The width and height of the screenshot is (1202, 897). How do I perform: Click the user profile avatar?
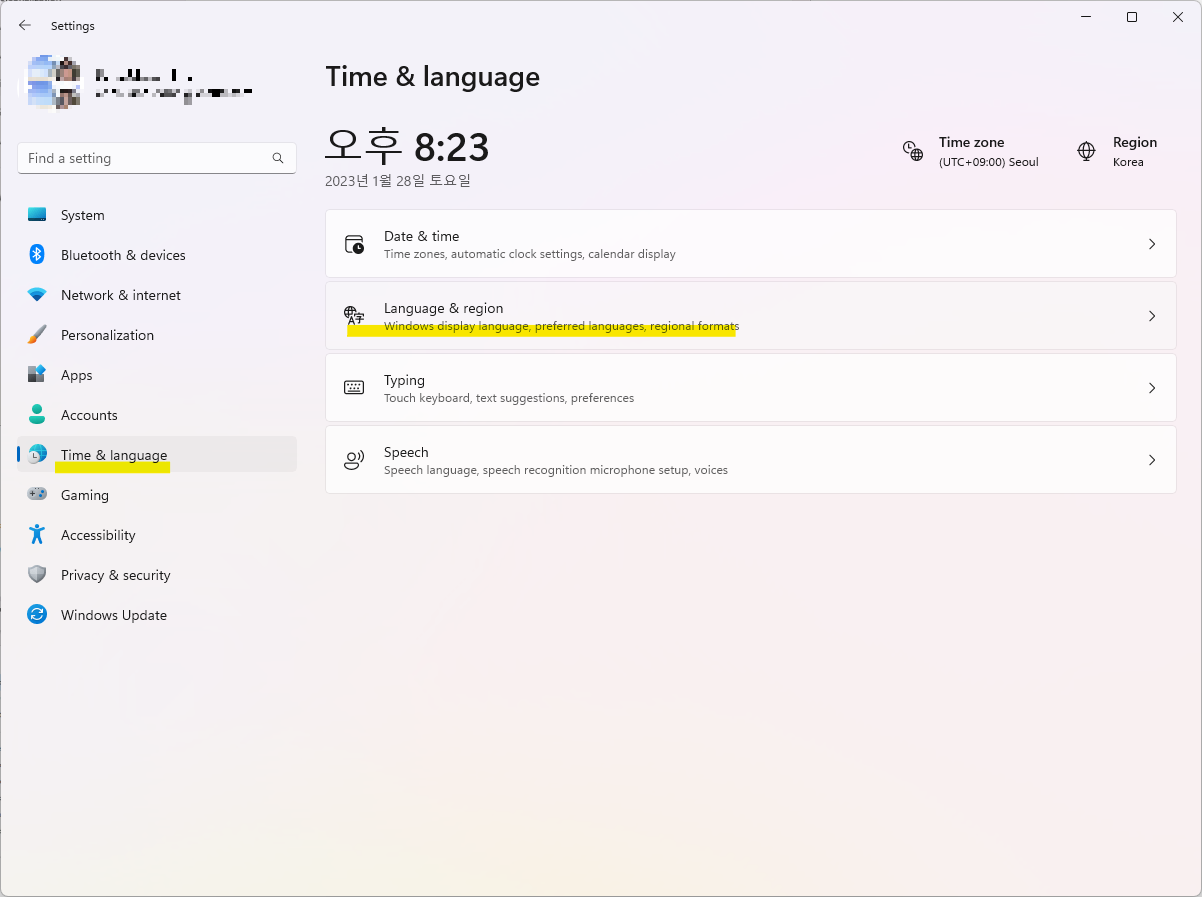pos(54,82)
